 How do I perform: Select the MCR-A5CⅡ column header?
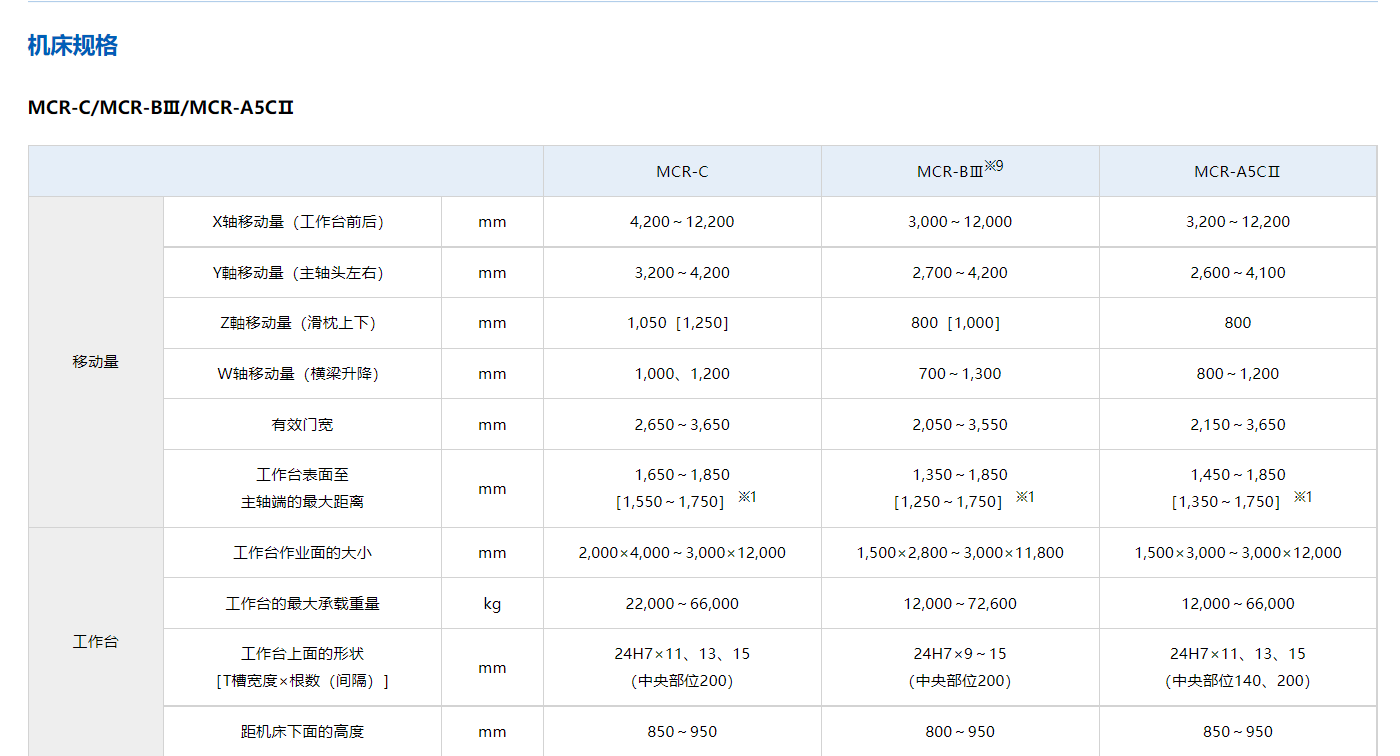click(x=1237, y=171)
